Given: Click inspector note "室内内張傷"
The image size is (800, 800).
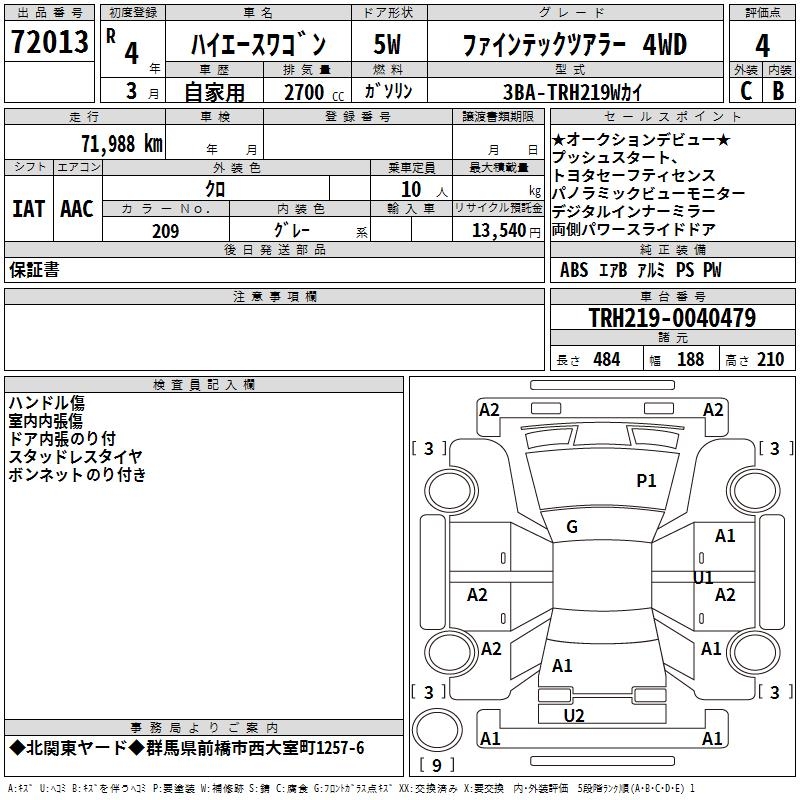Looking at the screenshot, I should pyautogui.click(x=46, y=421).
